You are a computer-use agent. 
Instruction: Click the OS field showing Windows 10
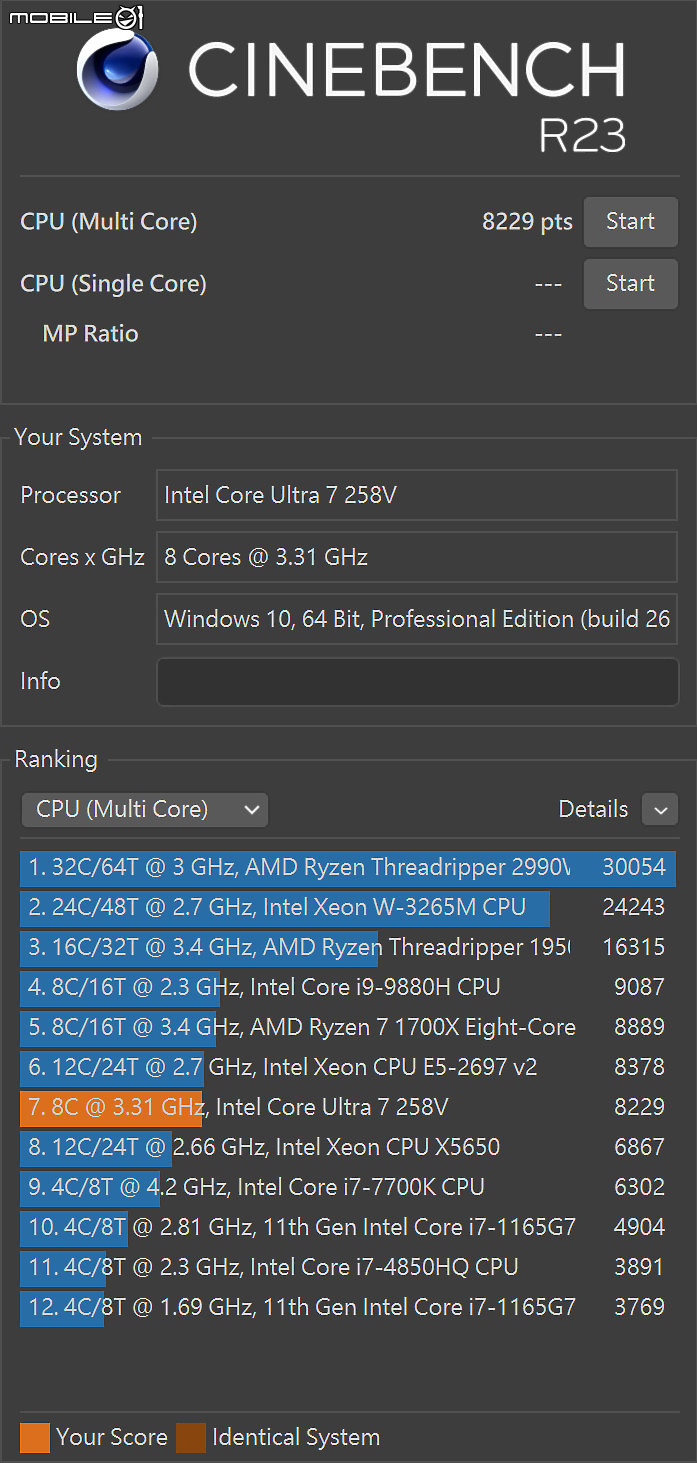pyautogui.click(x=418, y=619)
